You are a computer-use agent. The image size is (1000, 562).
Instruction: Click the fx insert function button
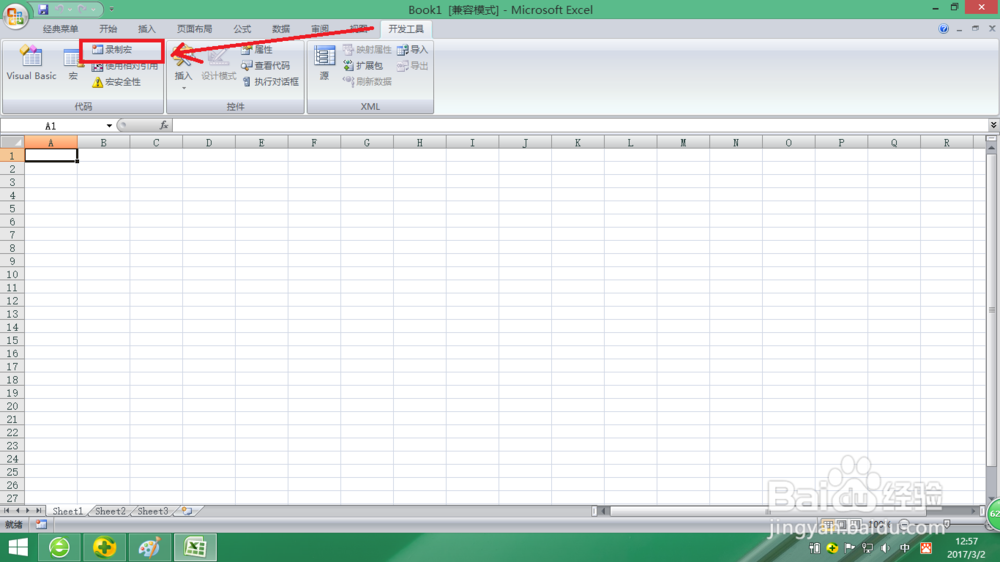(163, 126)
